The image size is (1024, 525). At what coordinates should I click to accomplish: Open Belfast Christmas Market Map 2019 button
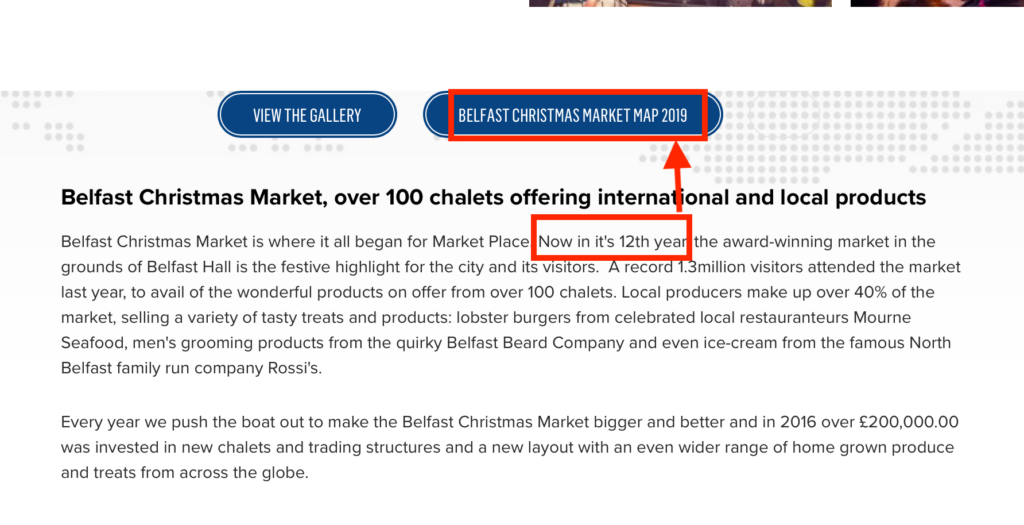(x=573, y=115)
